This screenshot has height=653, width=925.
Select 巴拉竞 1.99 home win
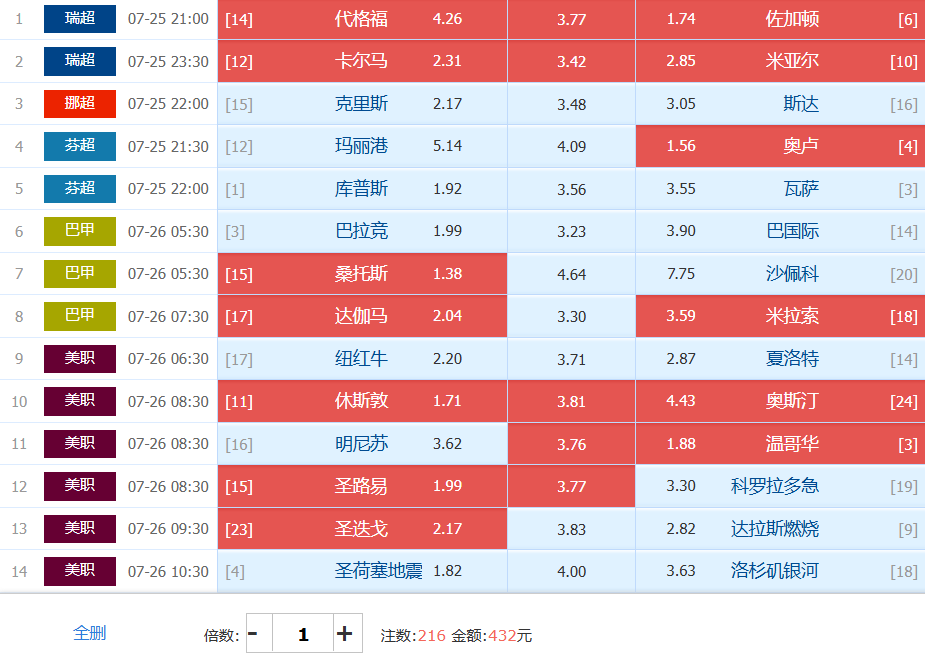click(x=362, y=231)
